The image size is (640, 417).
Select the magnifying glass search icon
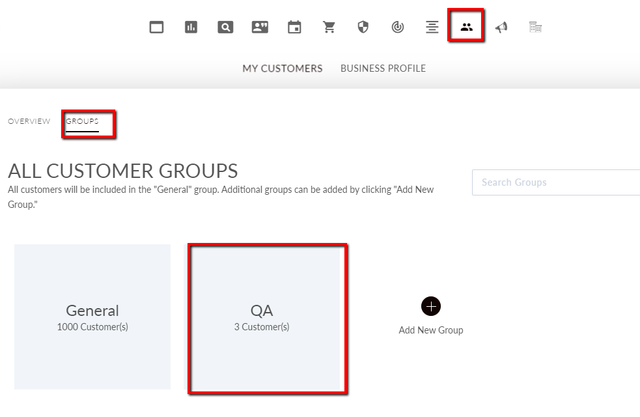[225, 27]
